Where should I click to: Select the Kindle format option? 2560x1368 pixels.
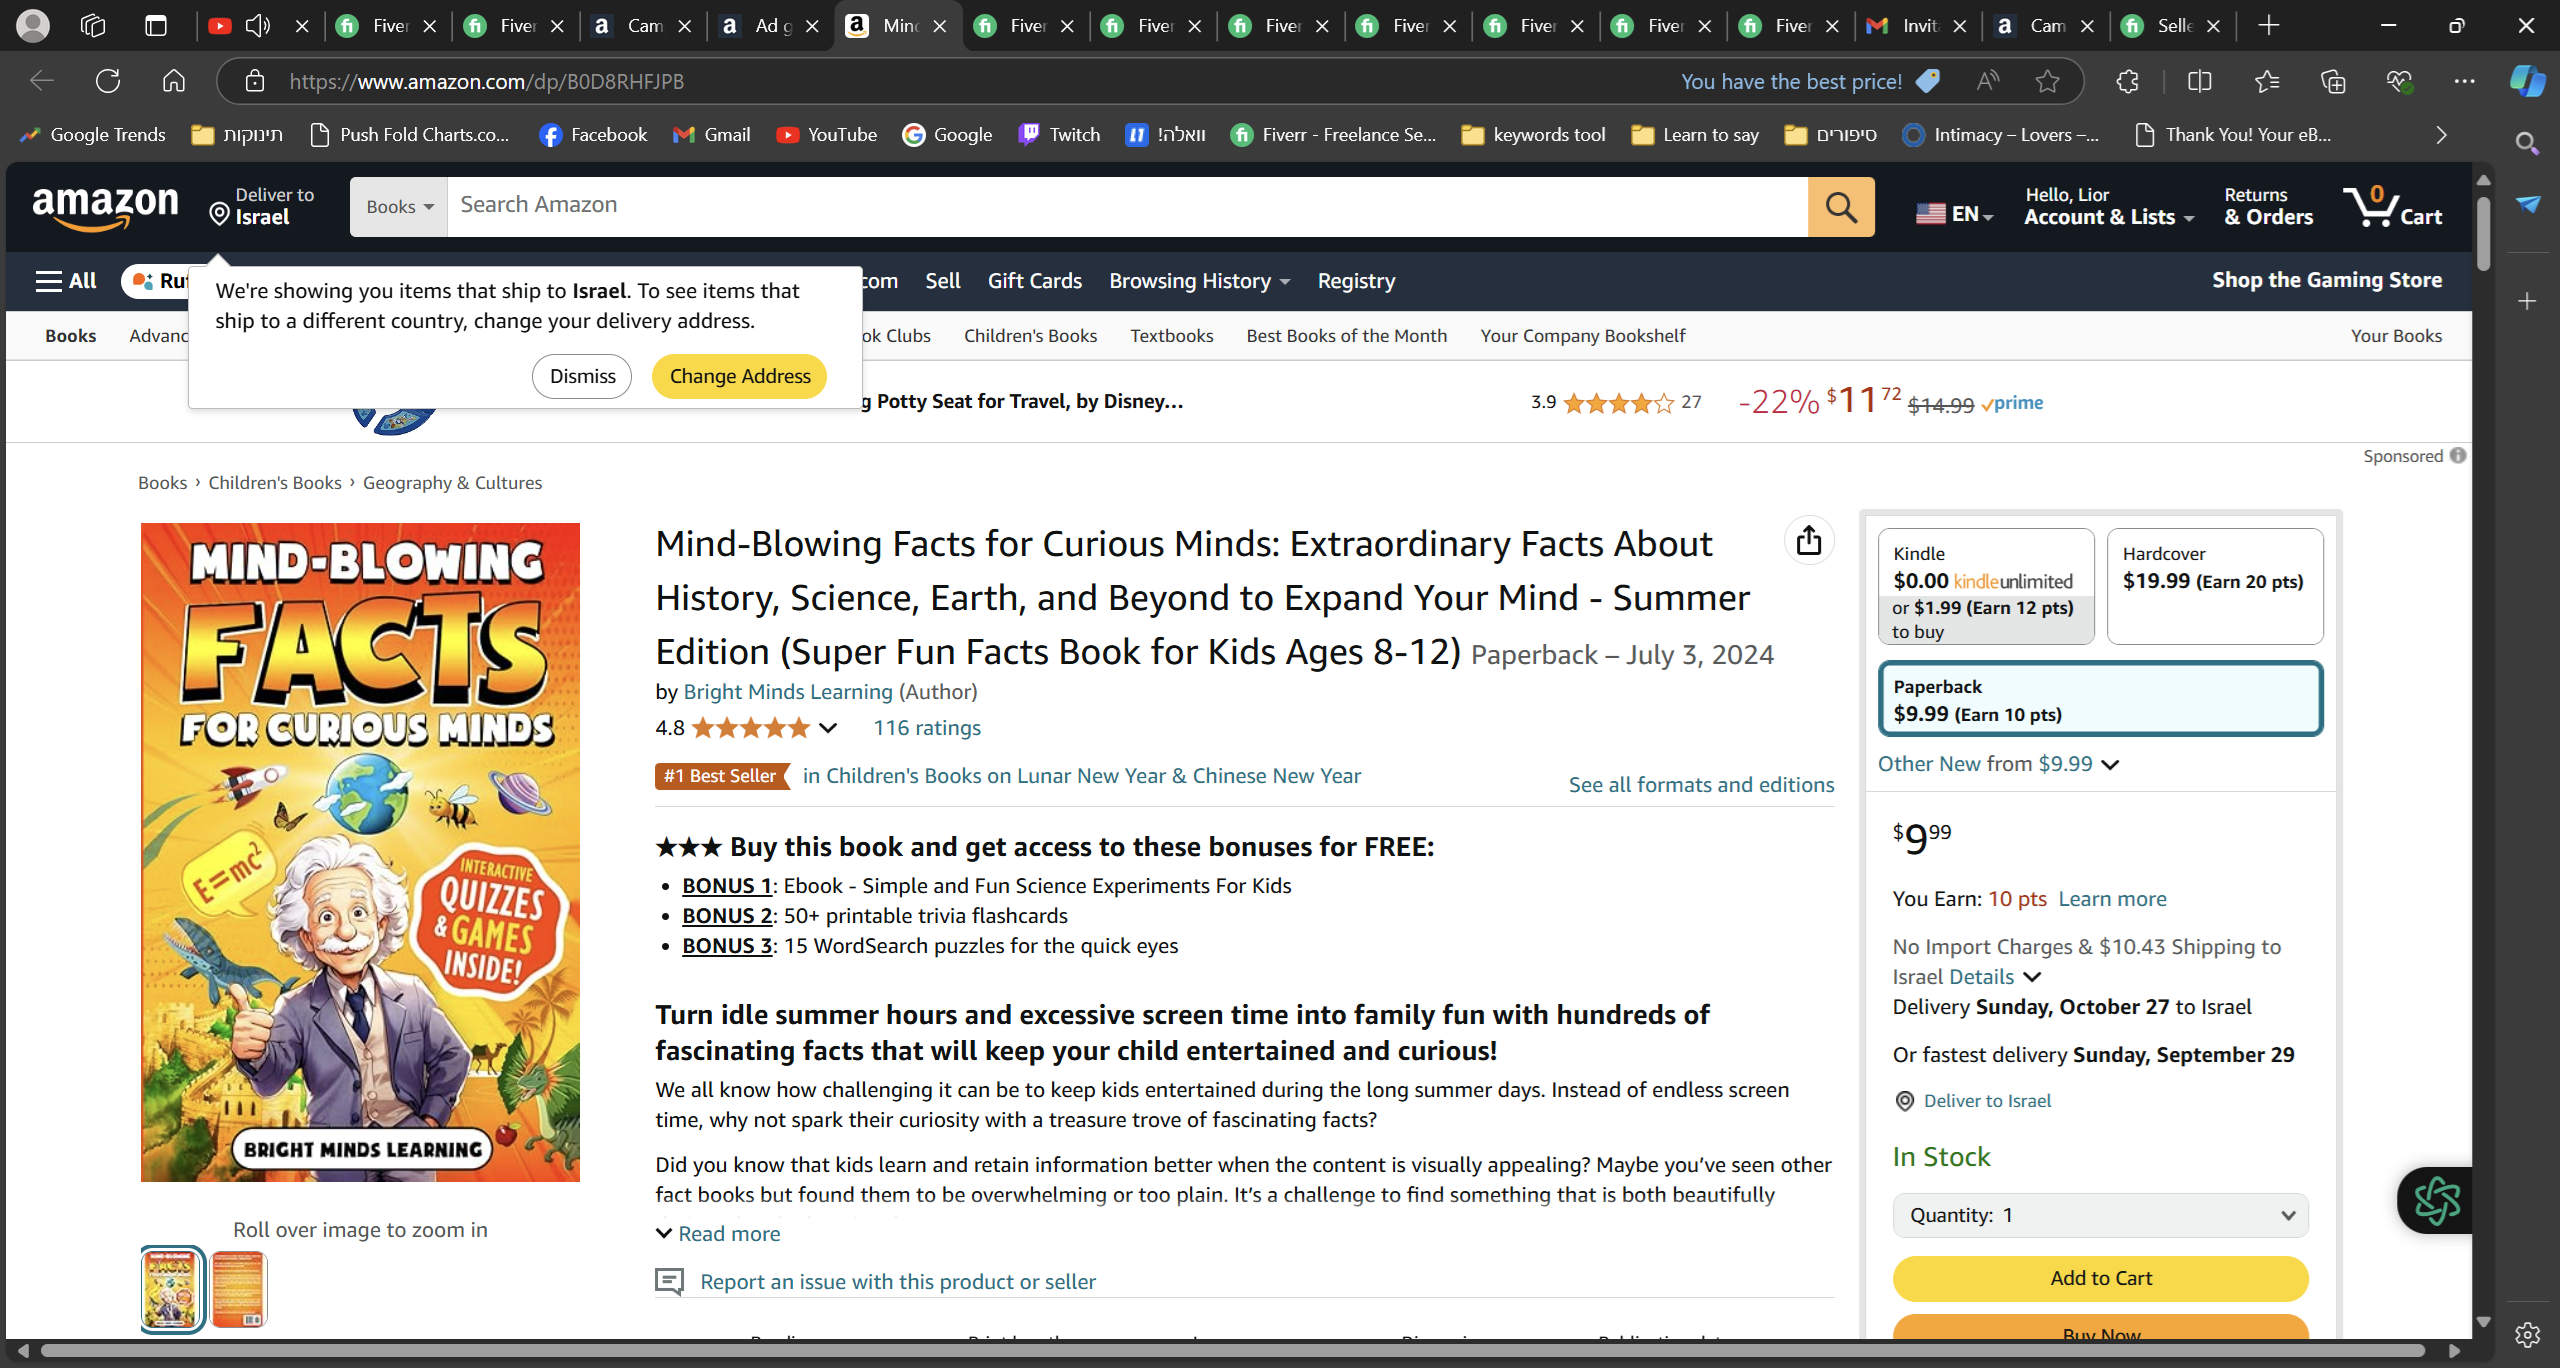click(x=1986, y=586)
